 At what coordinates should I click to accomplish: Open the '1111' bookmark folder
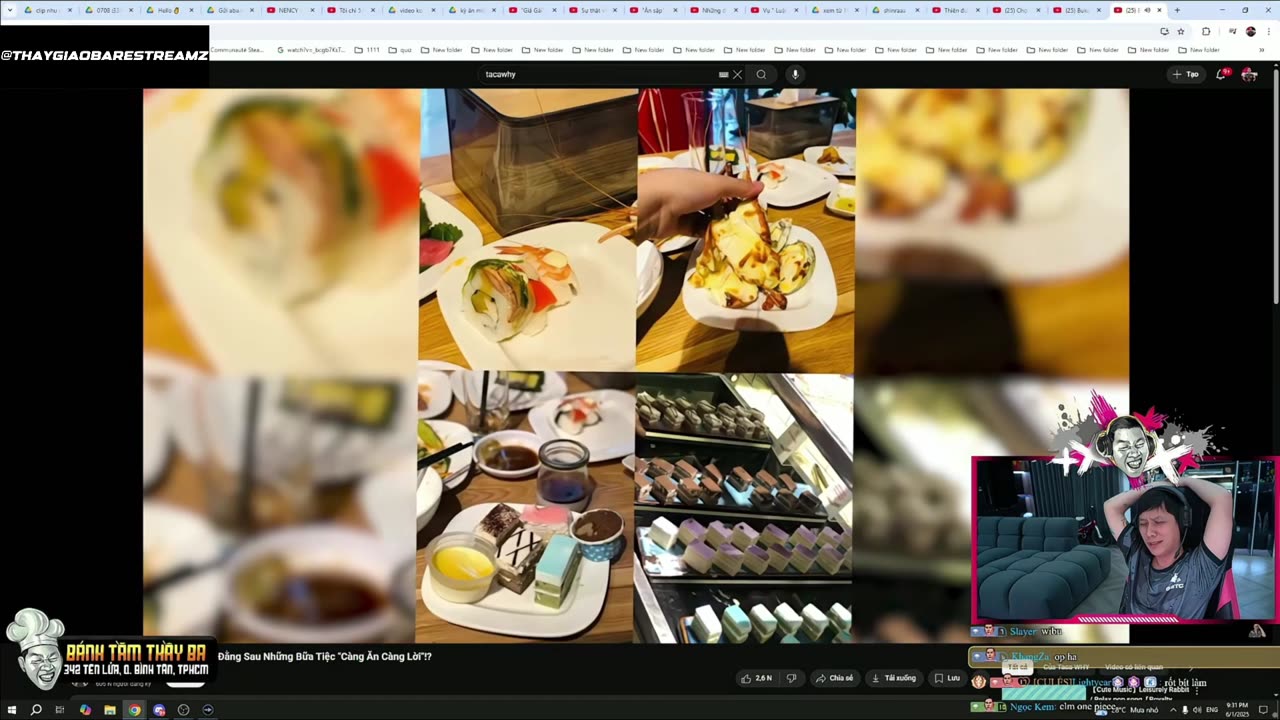coord(367,49)
